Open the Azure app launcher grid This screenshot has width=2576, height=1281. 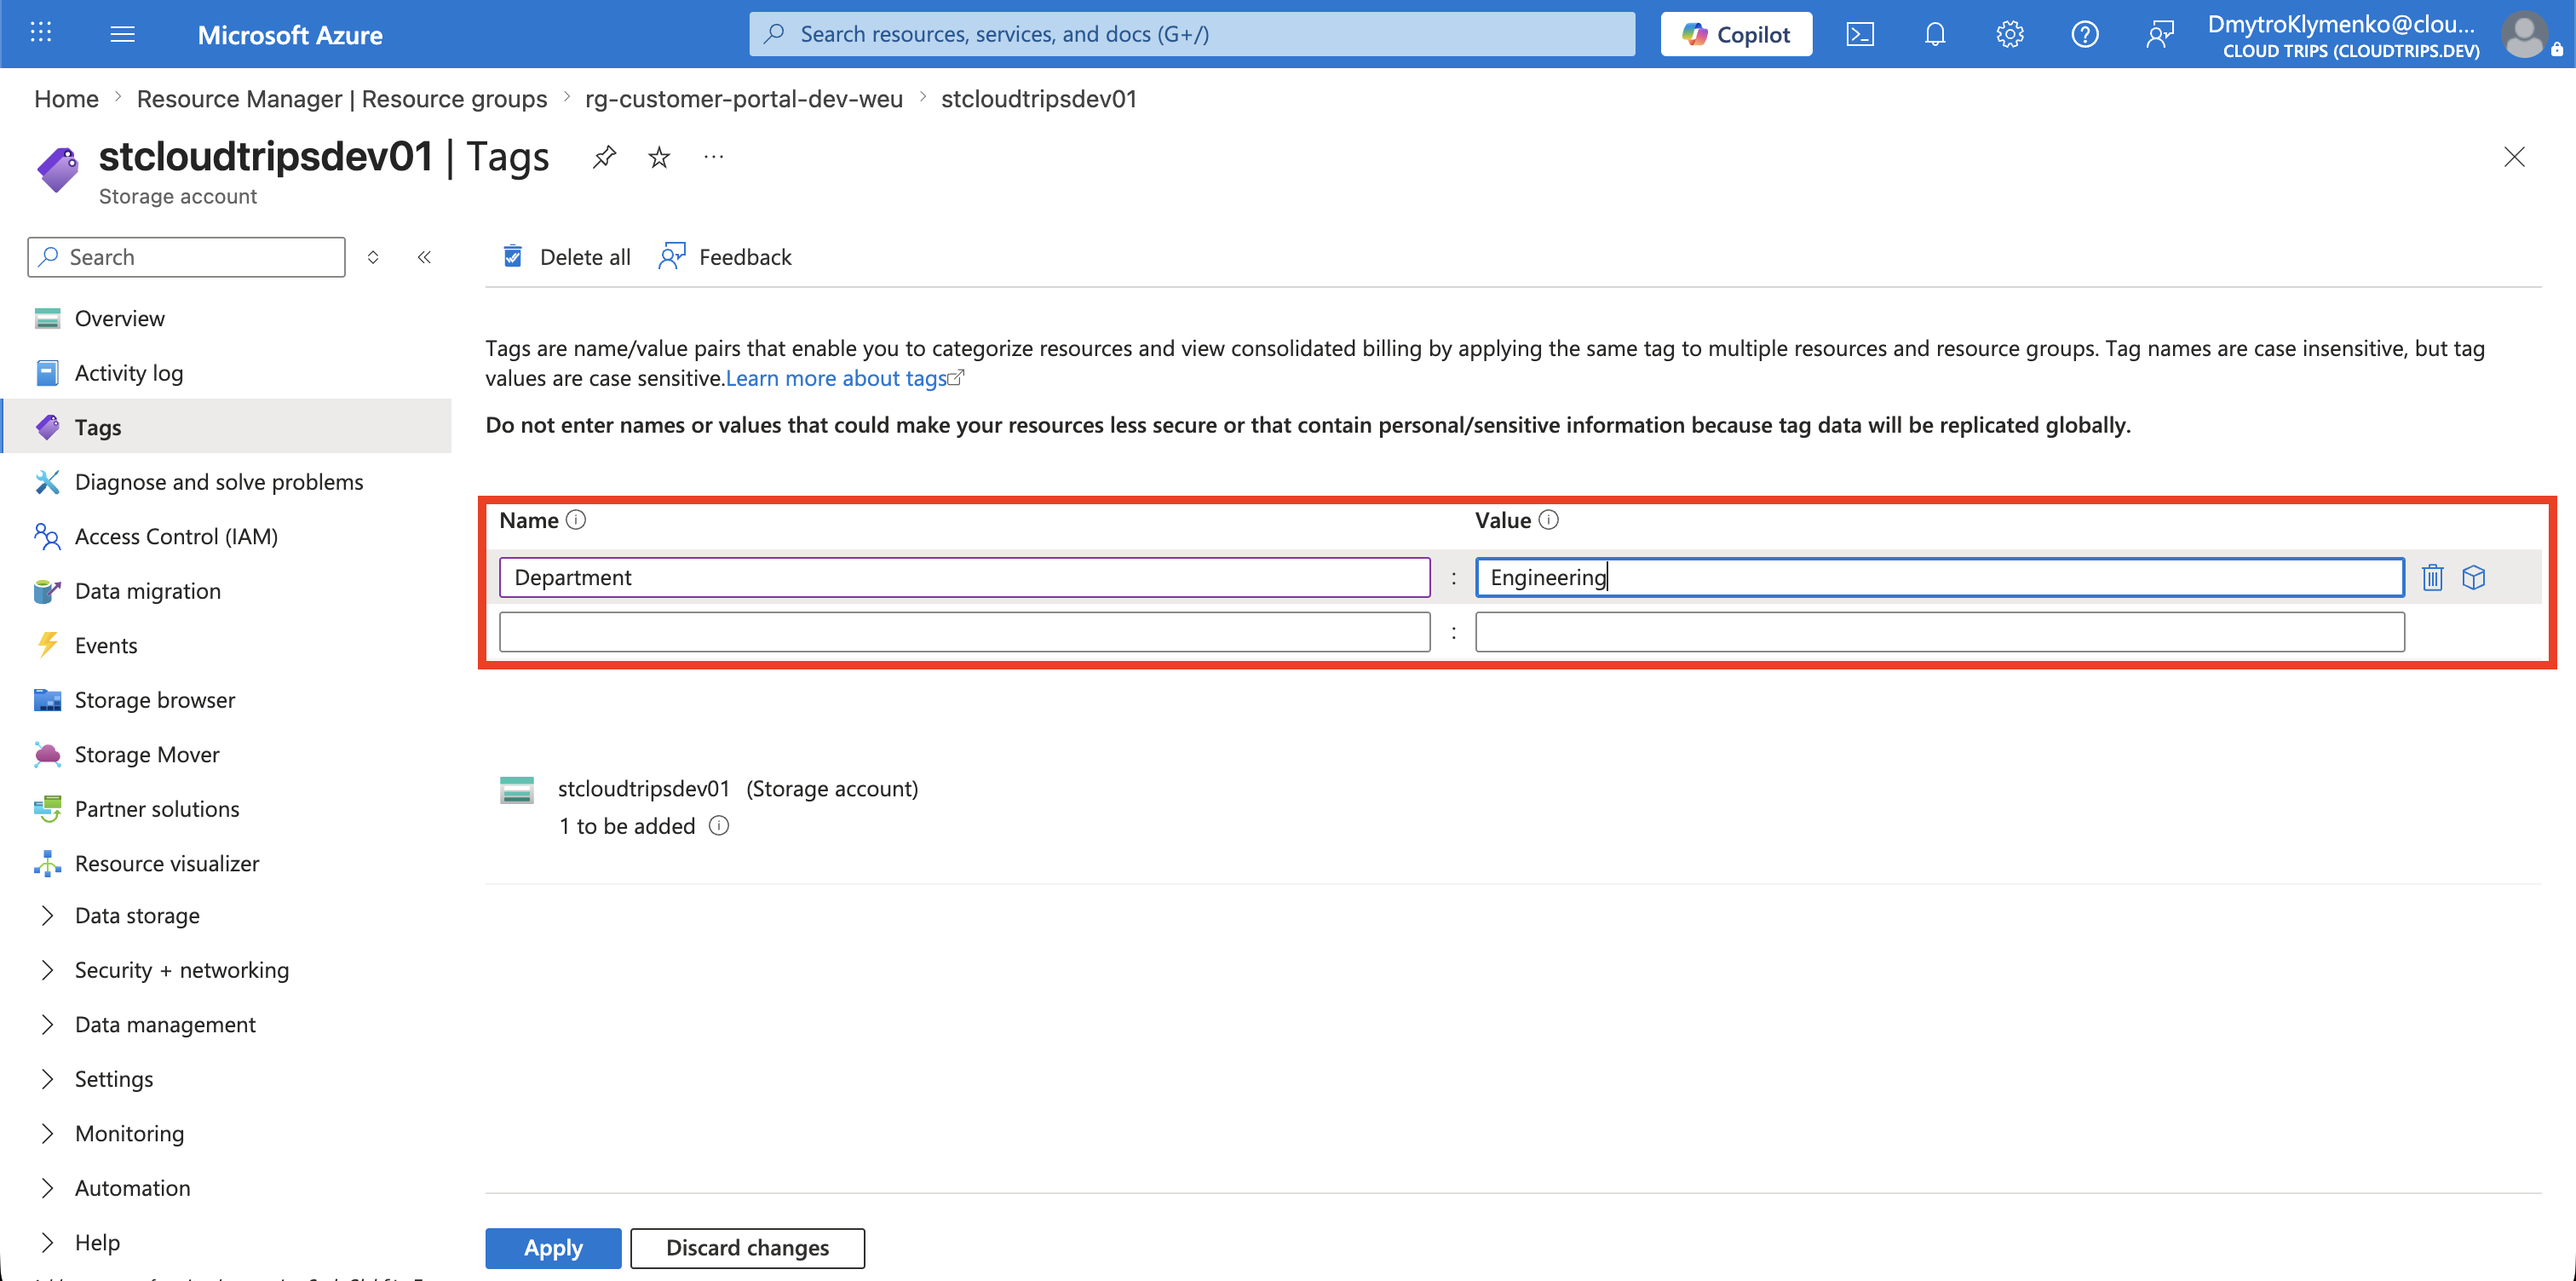41,33
